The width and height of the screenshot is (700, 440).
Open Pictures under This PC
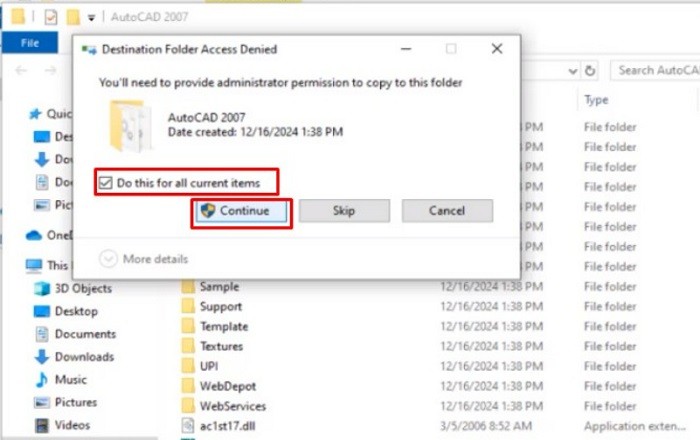[x=66, y=402]
